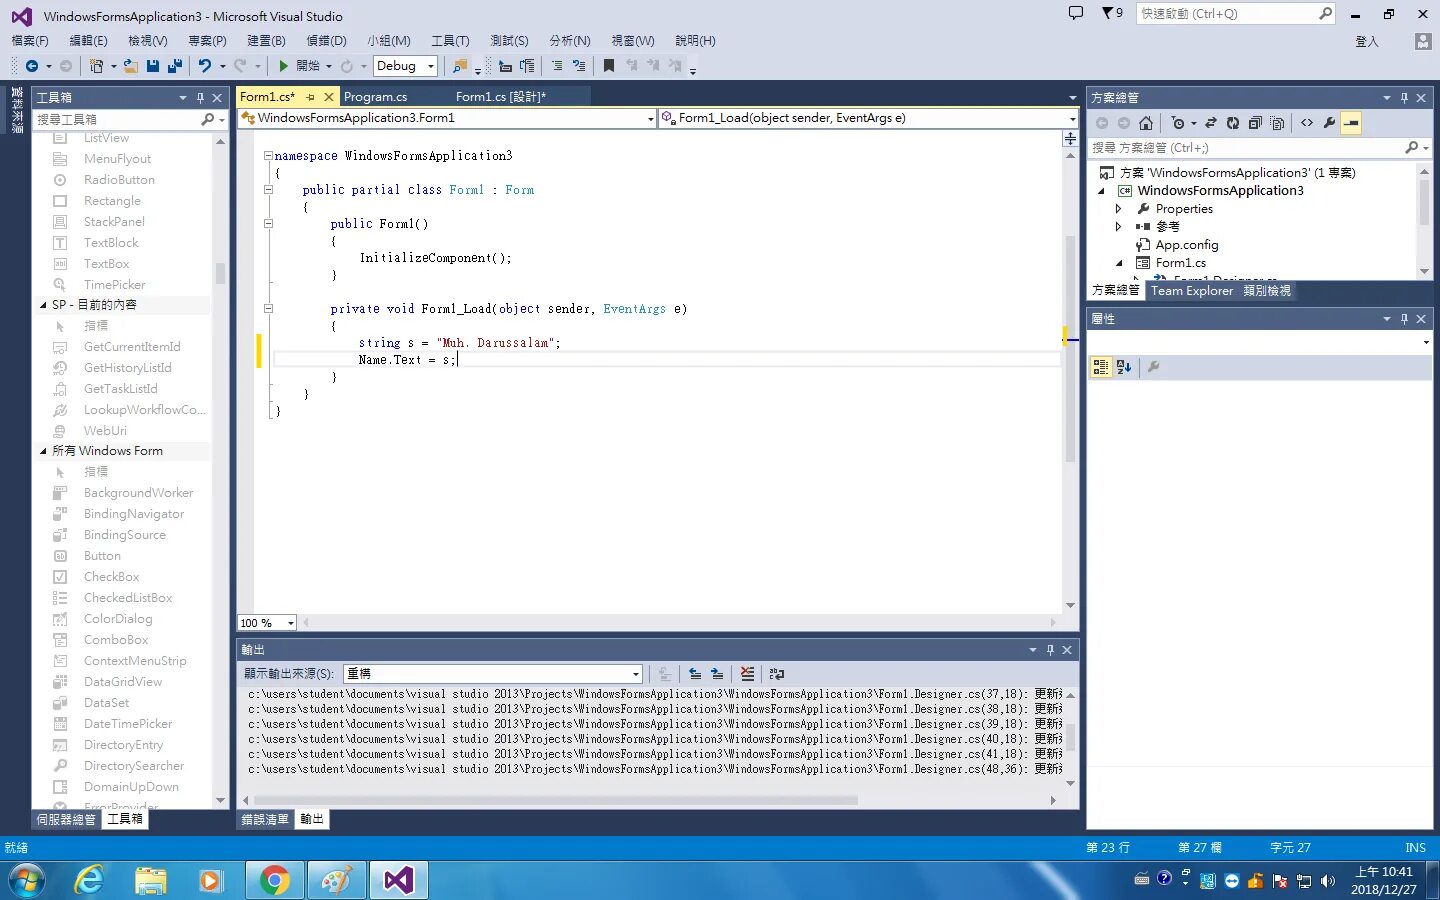Start debugging with the green play icon

click(x=284, y=66)
